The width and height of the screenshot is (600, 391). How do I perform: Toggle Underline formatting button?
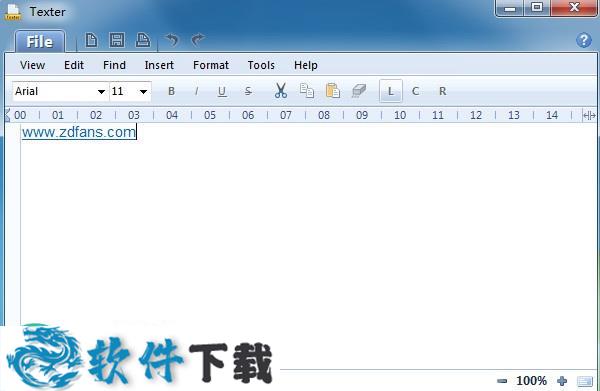point(222,91)
